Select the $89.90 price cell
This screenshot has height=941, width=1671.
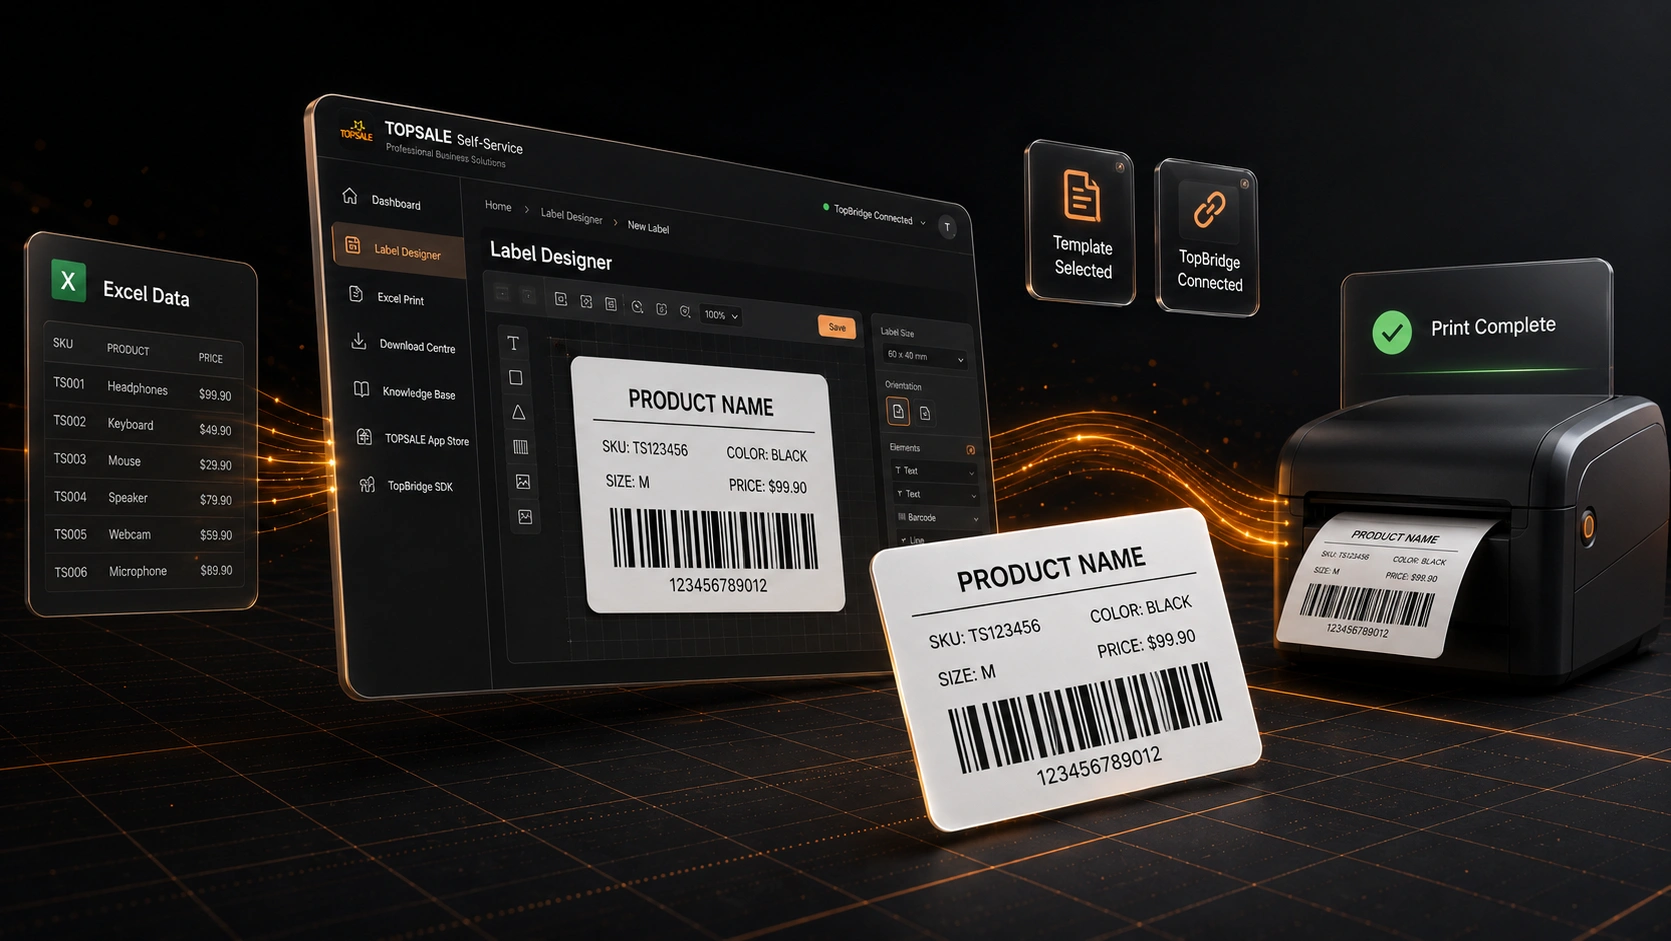[216, 570]
